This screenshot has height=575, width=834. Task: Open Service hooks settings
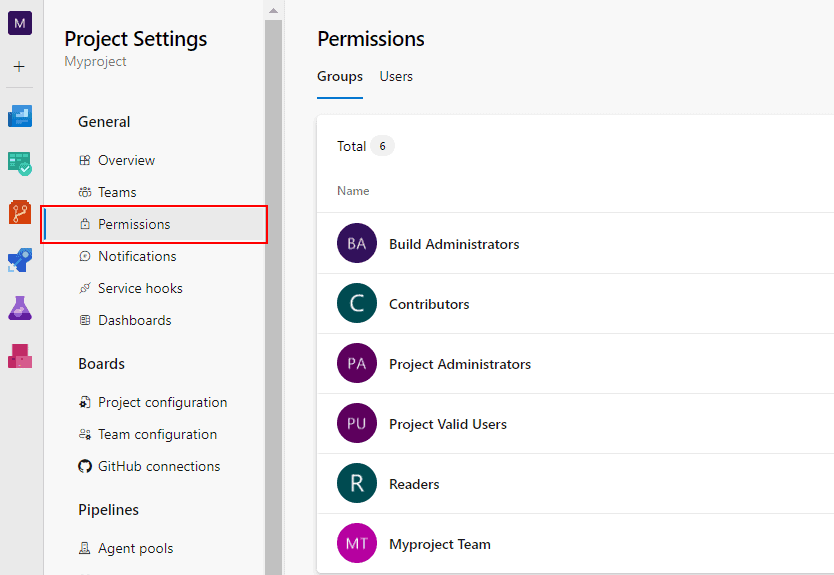coord(140,288)
